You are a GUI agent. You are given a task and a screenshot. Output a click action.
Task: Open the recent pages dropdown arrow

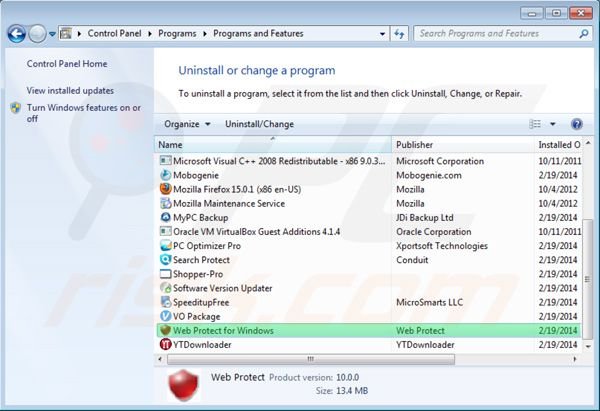point(52,34)
